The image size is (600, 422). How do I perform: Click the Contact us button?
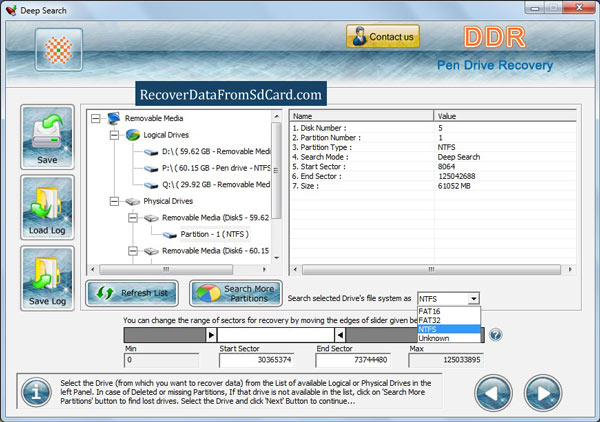point(383,36)
